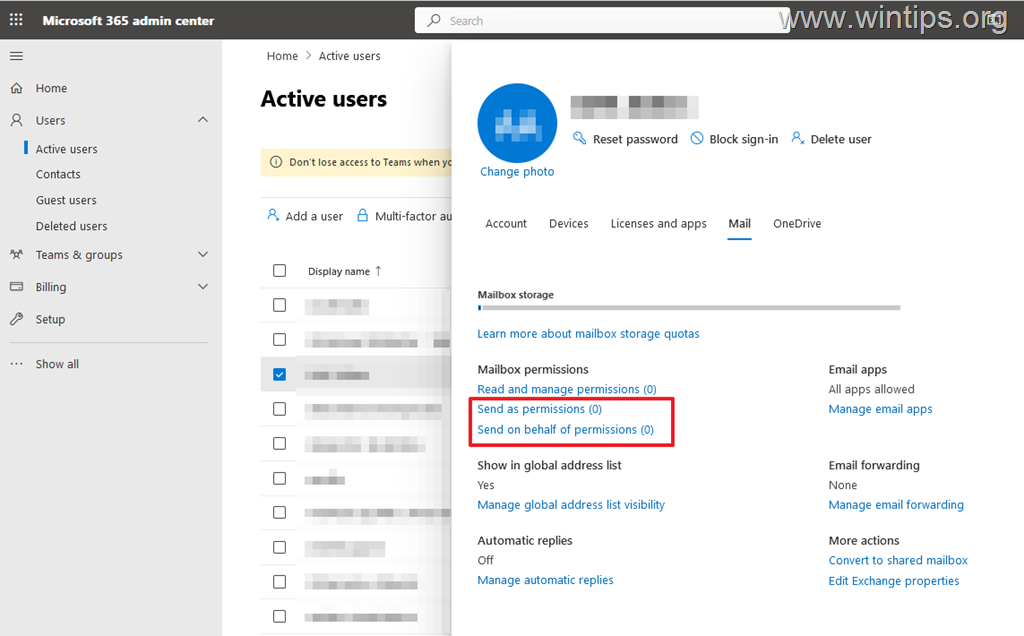Click the Multi-factor authentication lock icon
The image size is (1024, 636).
pos(362,215)
